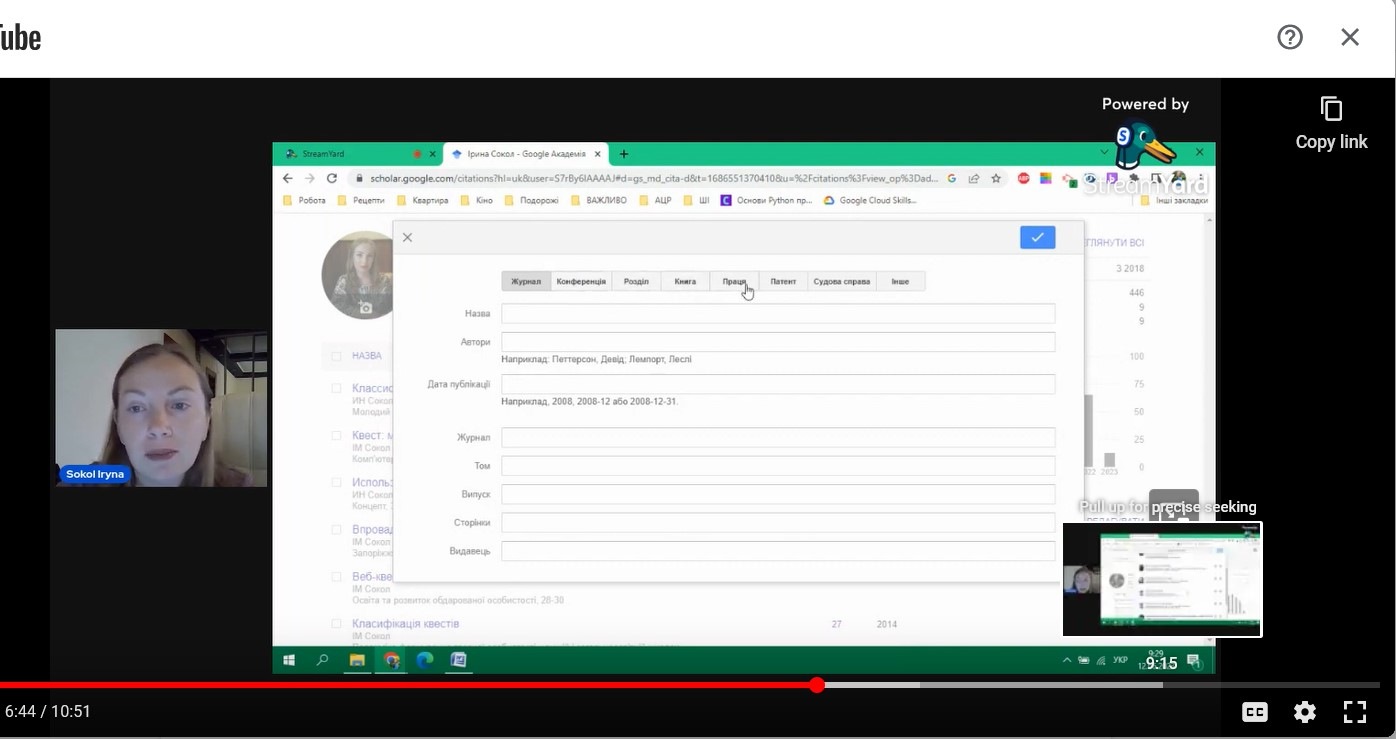Click the Copy link icon
This screenshot has width=1396, height=739.
click(x=1330, y=109)
